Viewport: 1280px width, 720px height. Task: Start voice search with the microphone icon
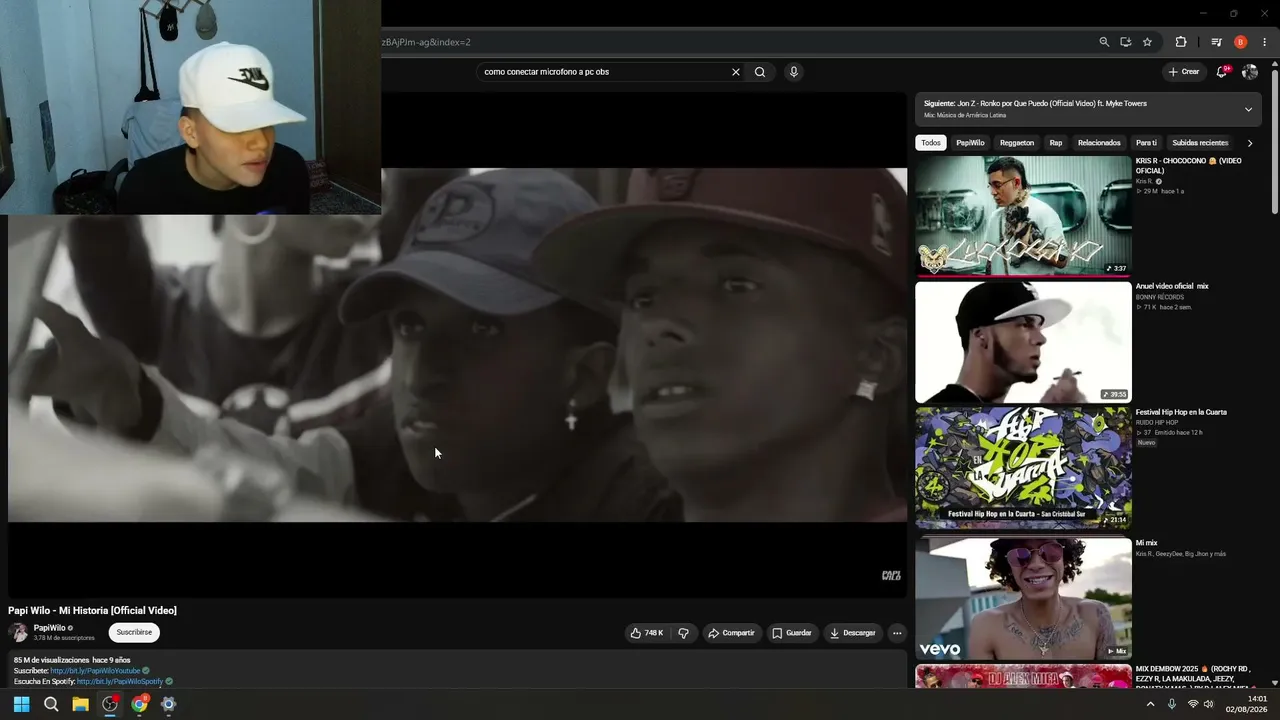(794, 72)
